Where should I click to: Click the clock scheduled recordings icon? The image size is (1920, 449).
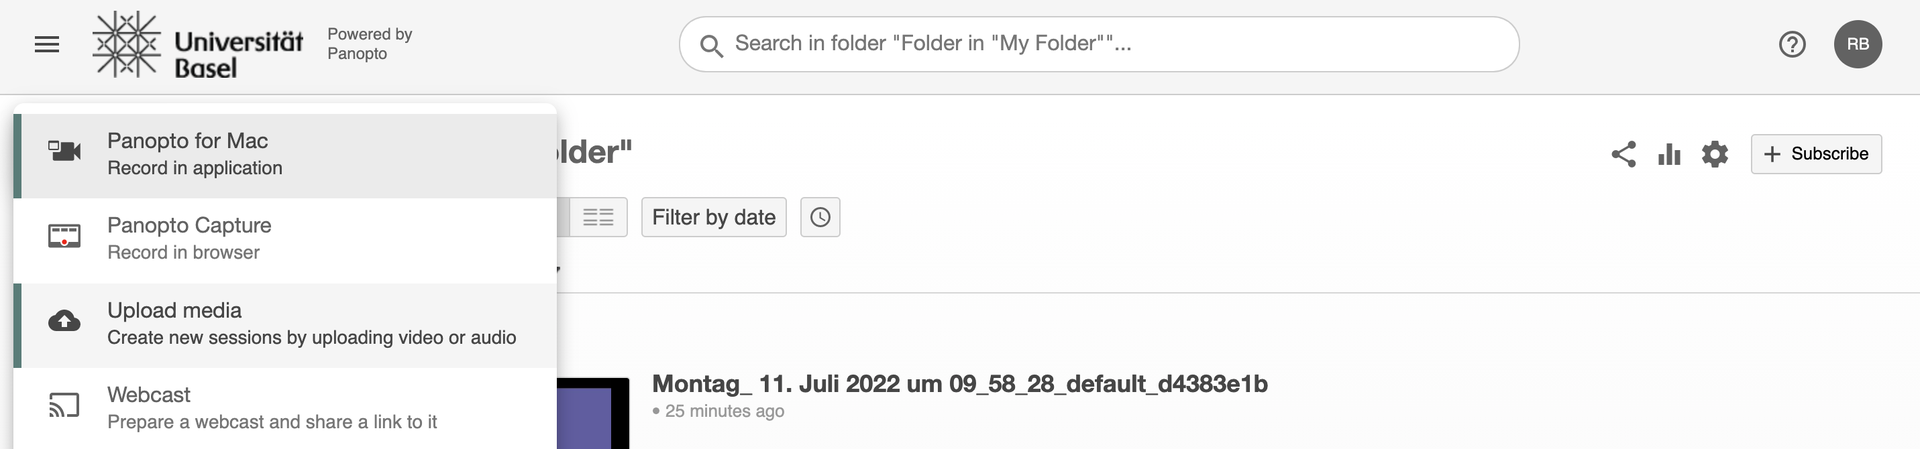pos(820,217)
